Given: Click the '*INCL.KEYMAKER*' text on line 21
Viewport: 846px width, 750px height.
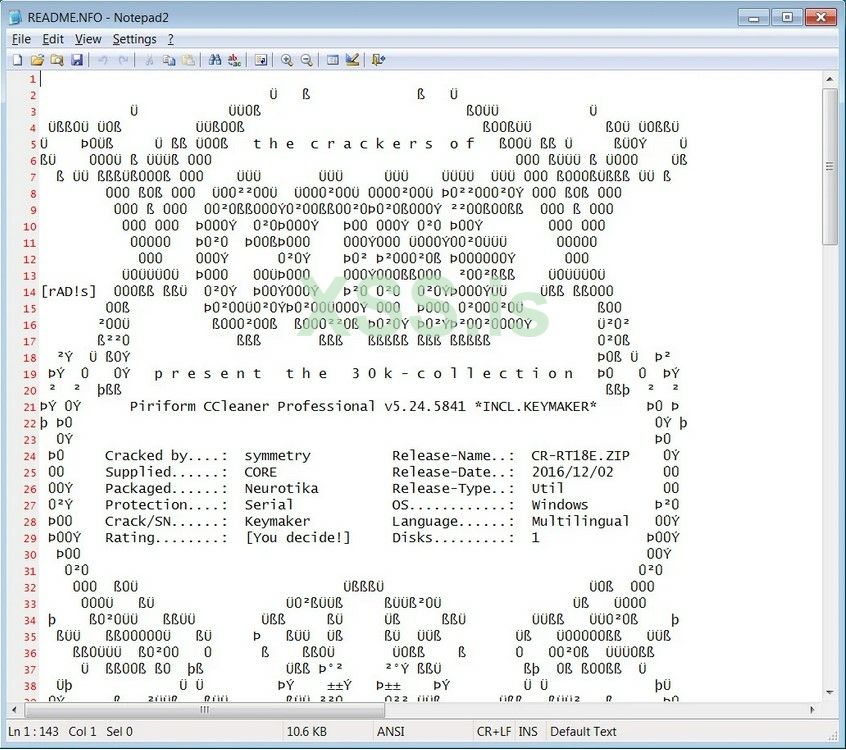Looking at the screenshot, I should point(535,406).
